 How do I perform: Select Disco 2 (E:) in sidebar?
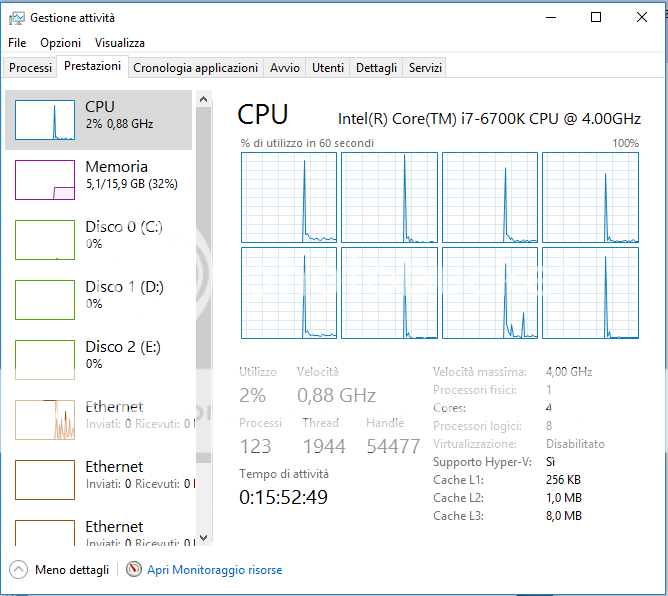45,360
